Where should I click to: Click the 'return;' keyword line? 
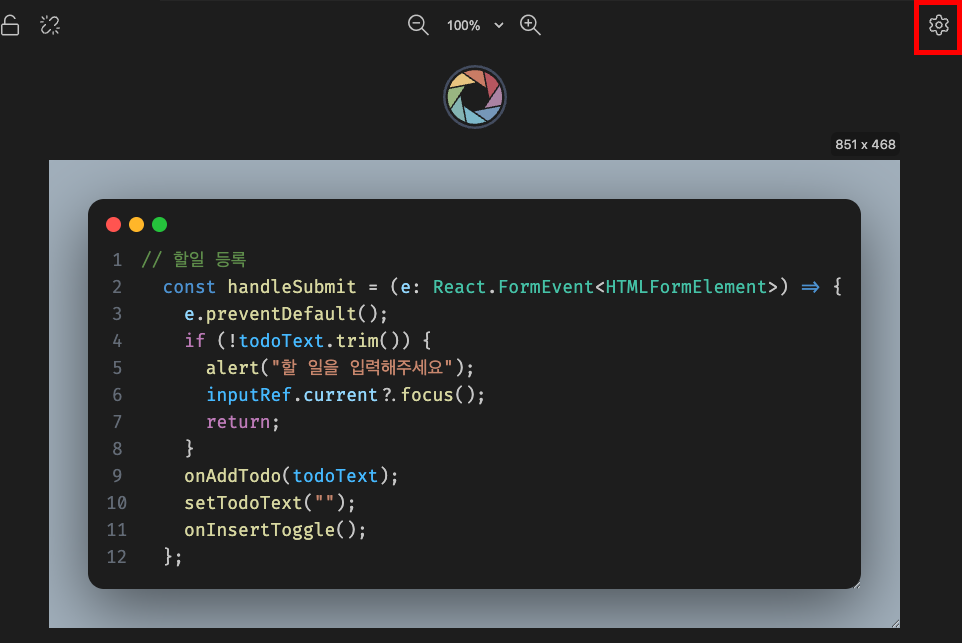[243, 422]
